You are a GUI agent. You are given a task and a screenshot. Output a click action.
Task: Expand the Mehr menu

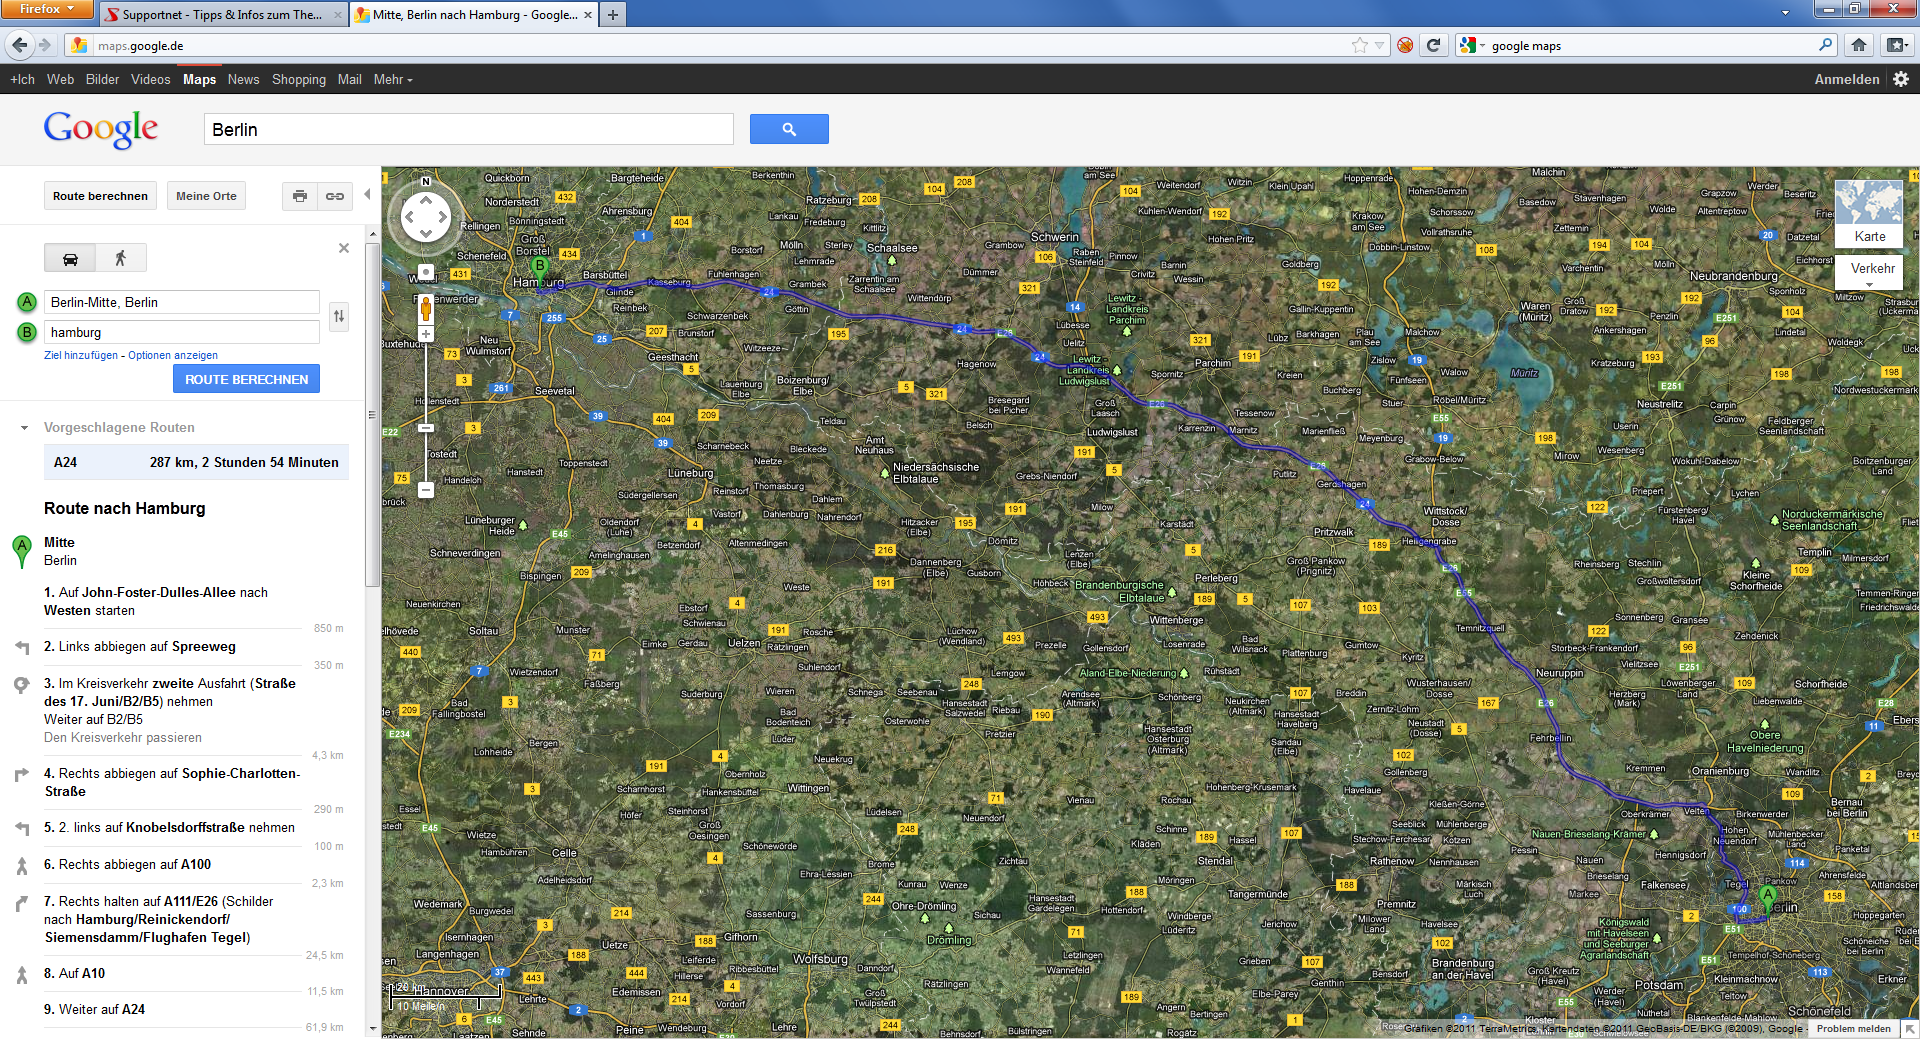pos(391,79)
